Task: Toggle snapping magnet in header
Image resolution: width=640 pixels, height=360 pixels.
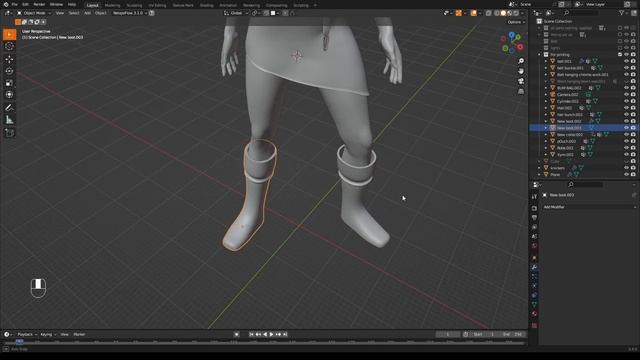Action: pyautogui.click(x=267, y=13)
